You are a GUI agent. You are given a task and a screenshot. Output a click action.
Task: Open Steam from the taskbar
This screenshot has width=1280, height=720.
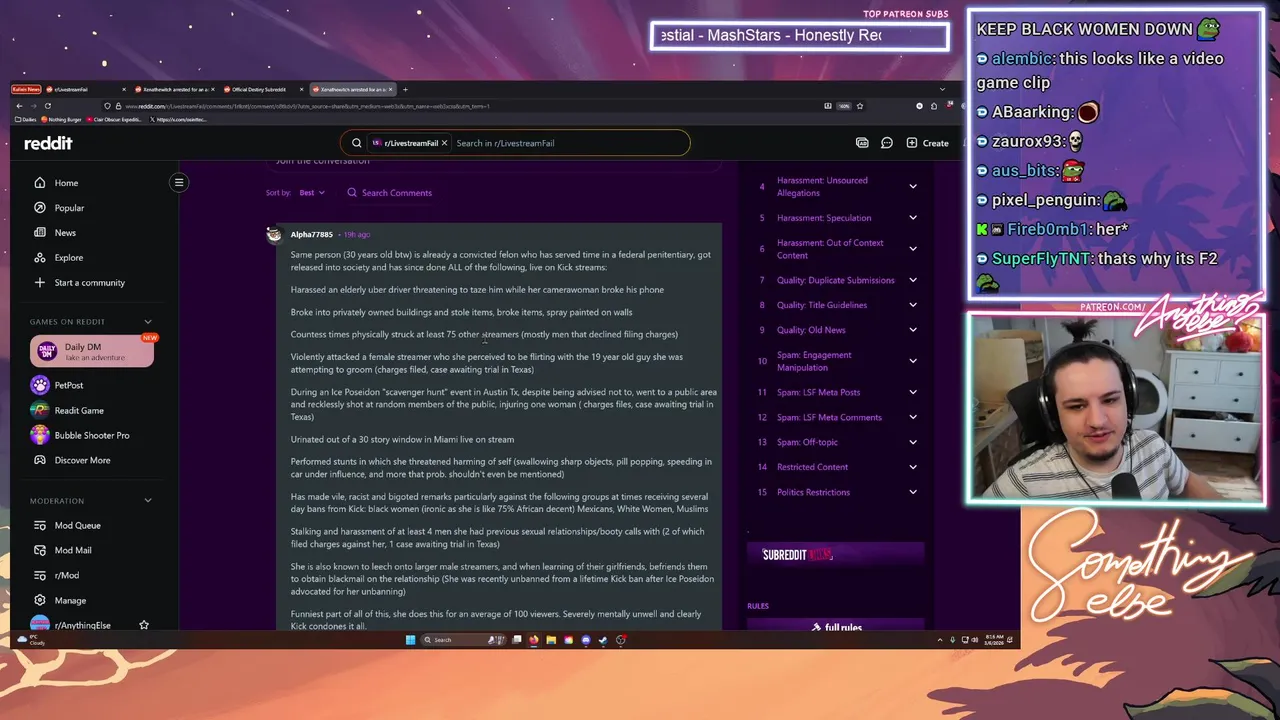tap(603, 640)
